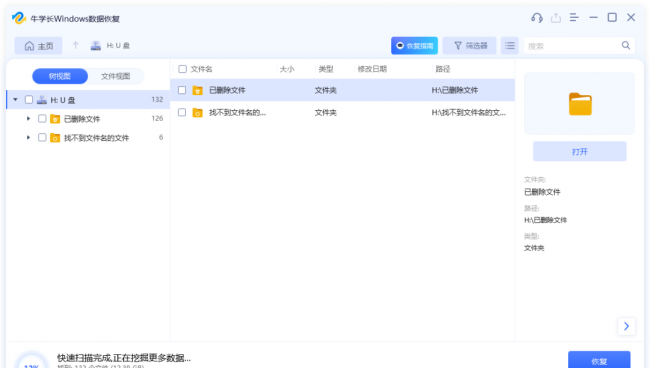Sort by 修改日期 column header
The width and height of the screenshot is (650, 368).
click(x=372, y=69)
